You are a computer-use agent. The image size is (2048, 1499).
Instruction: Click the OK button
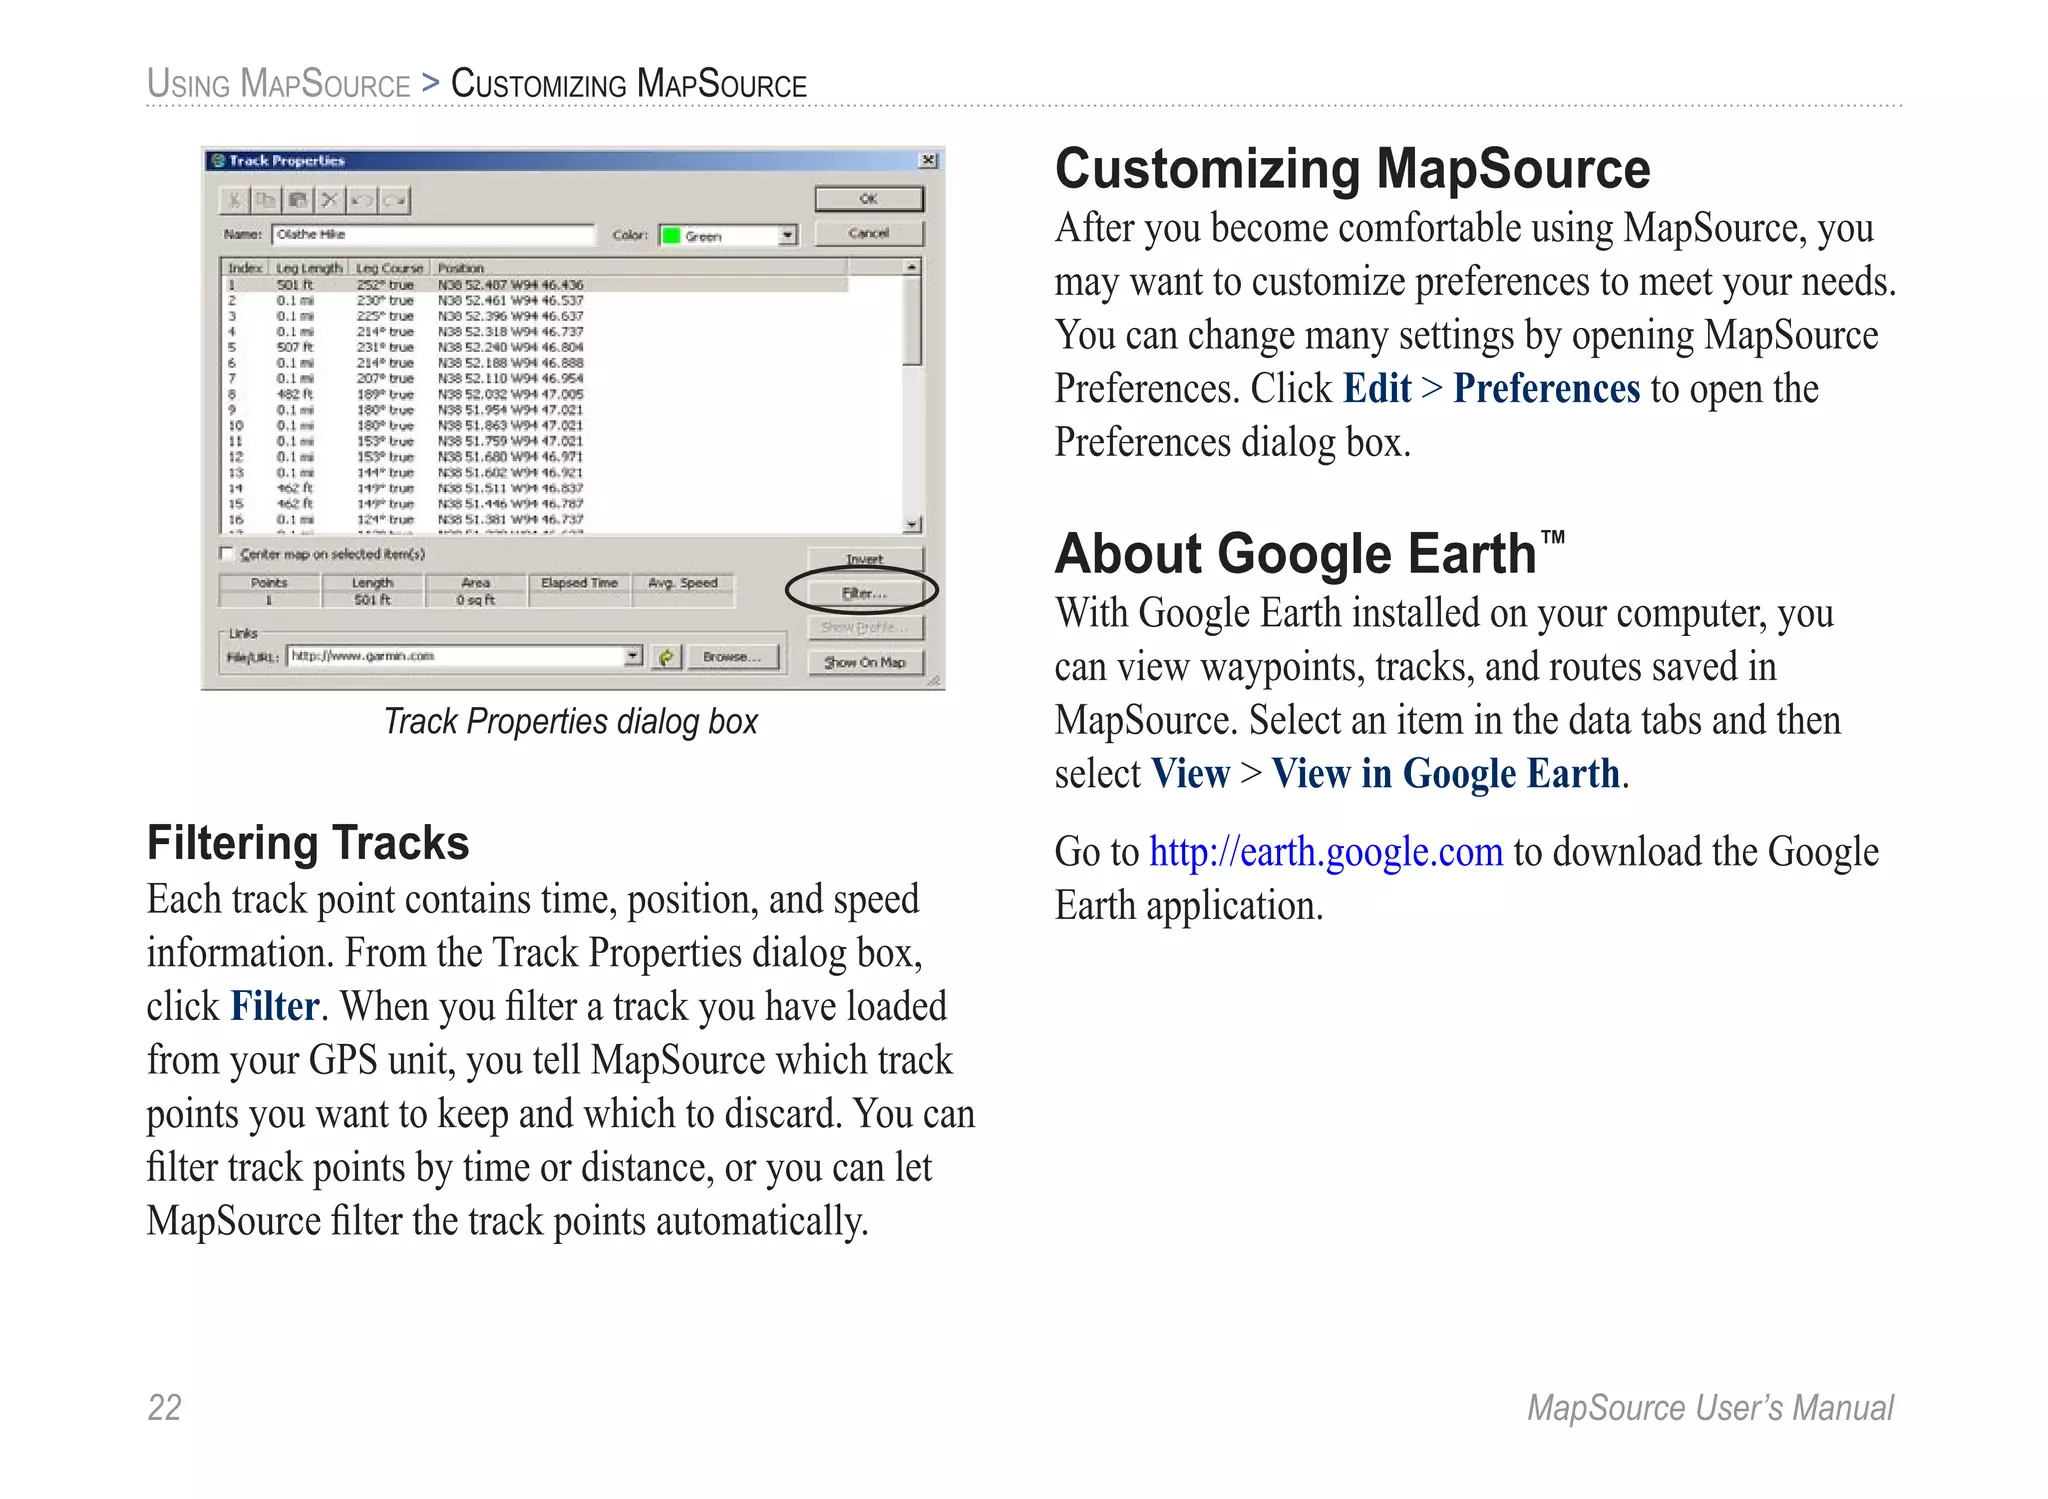(x=868, y=199)
